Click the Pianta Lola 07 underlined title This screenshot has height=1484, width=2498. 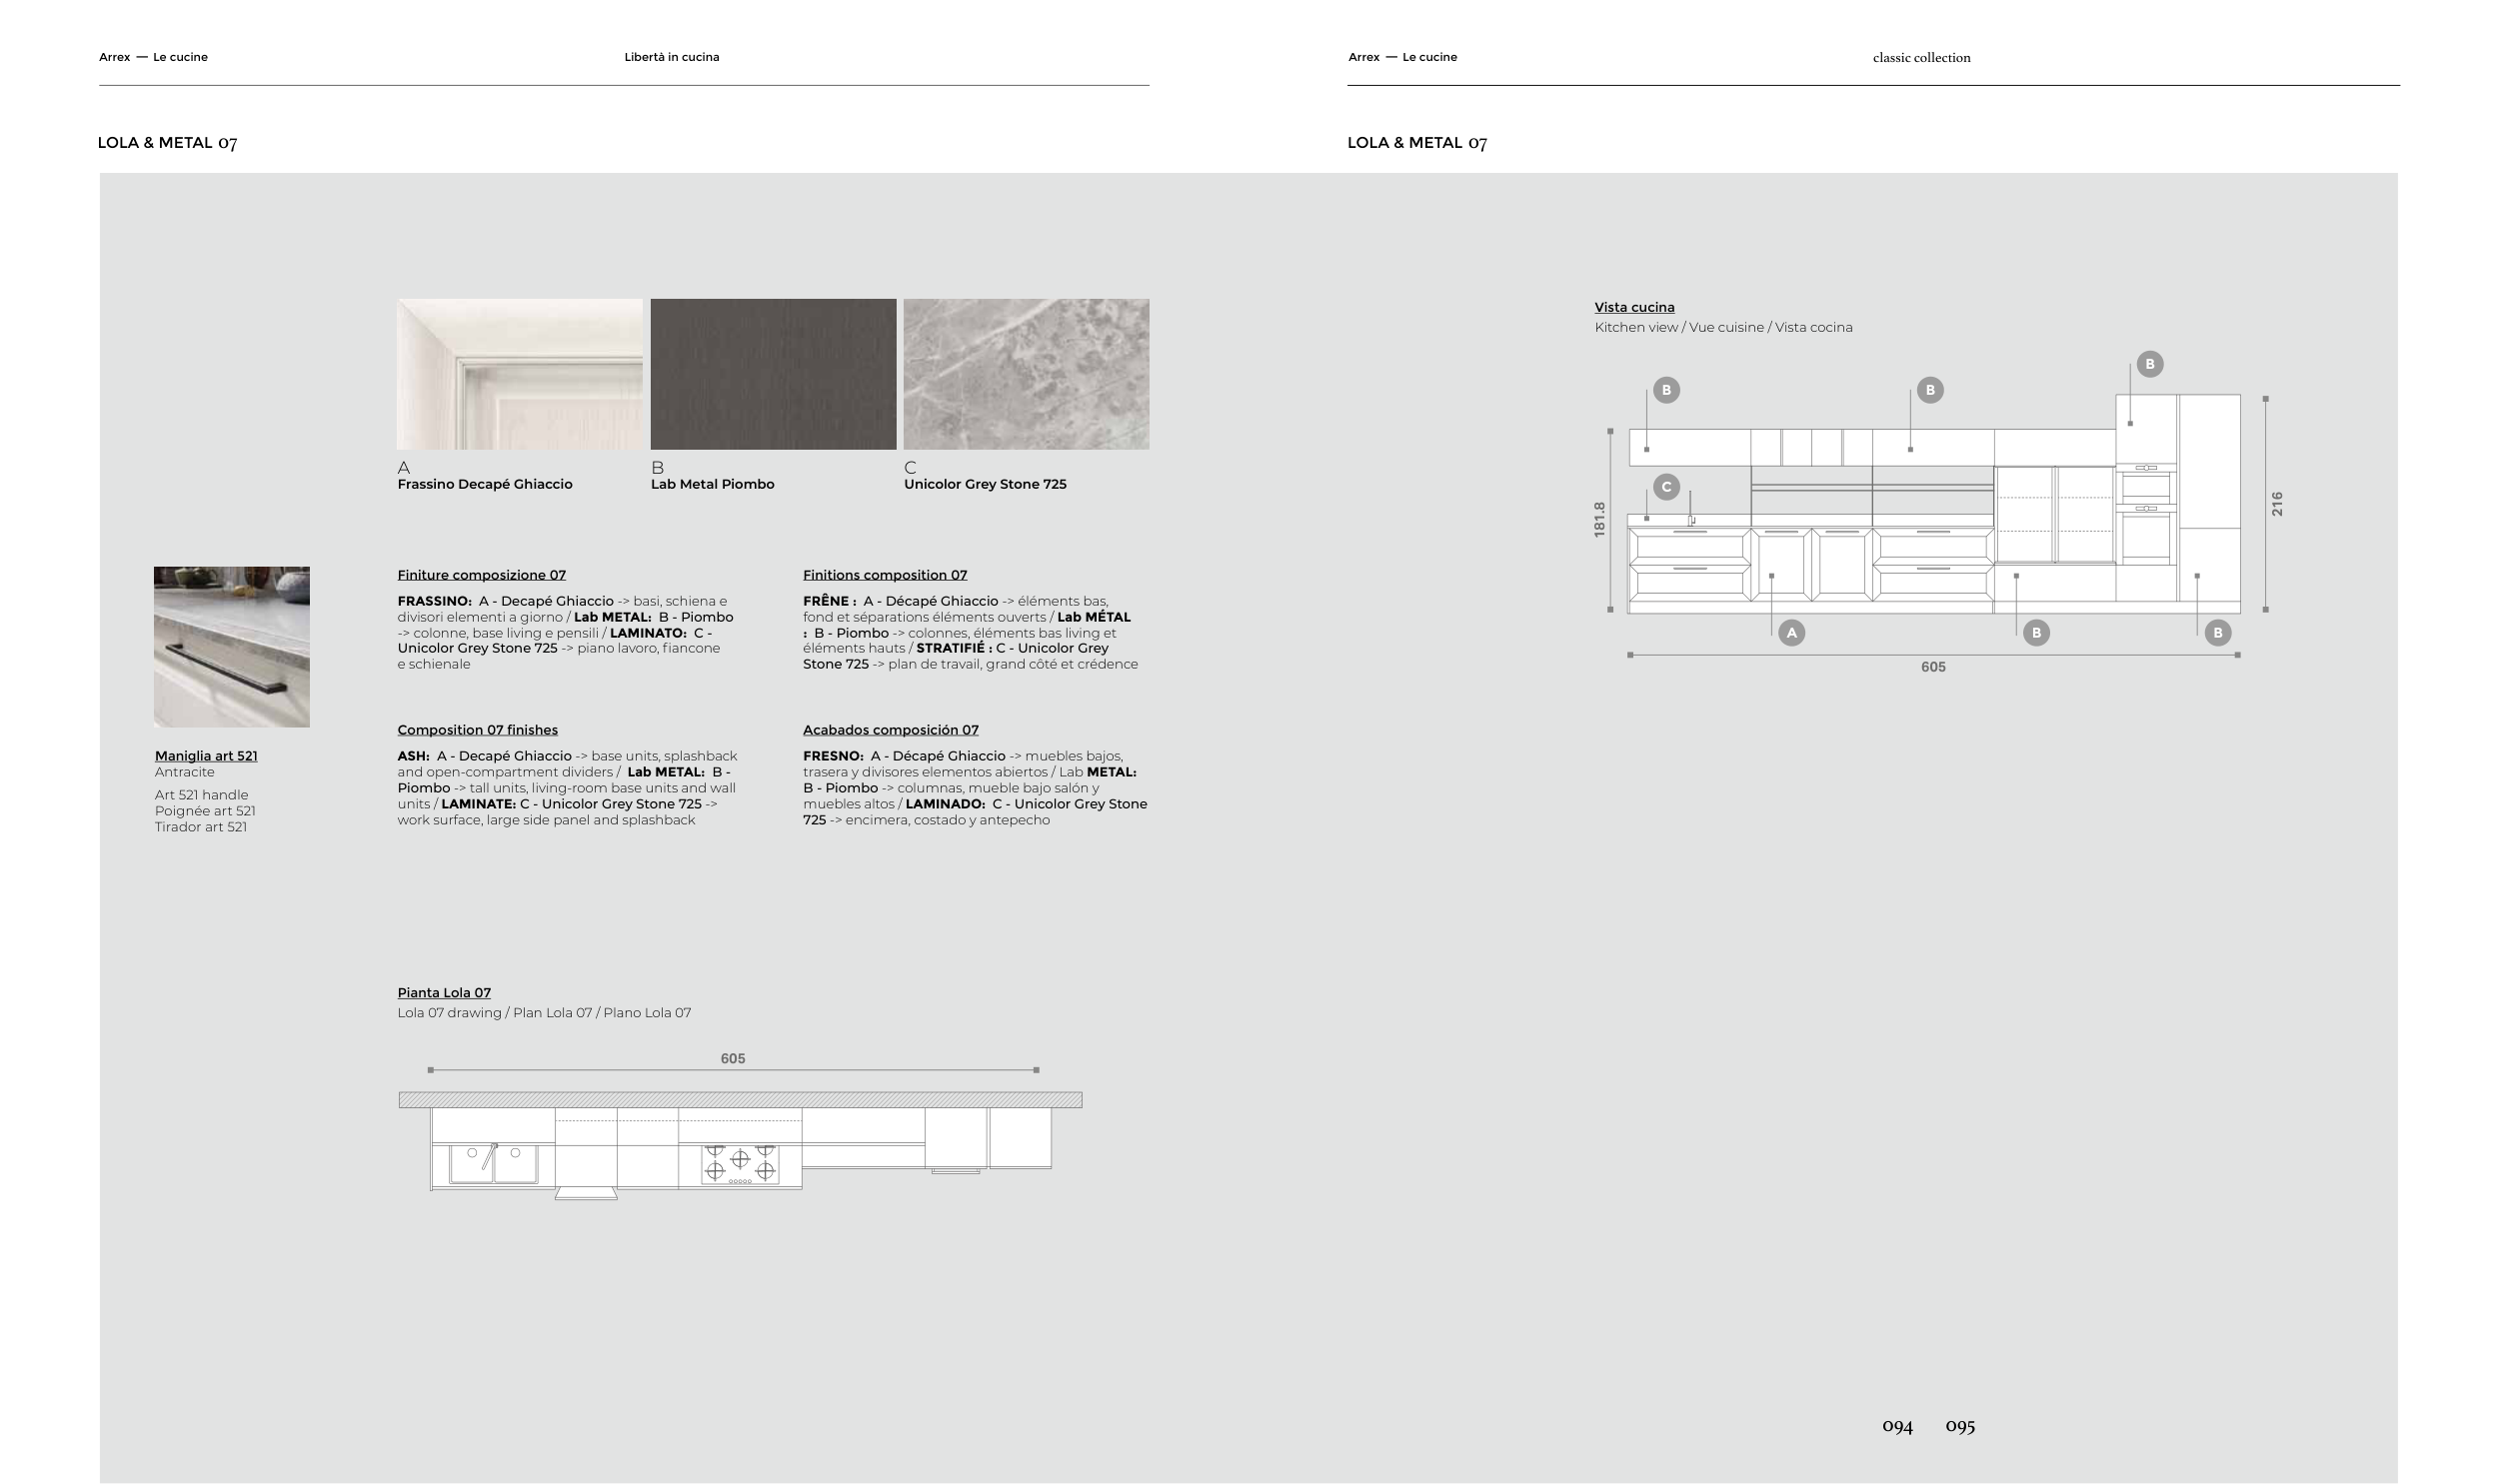[x=444, y=993]
